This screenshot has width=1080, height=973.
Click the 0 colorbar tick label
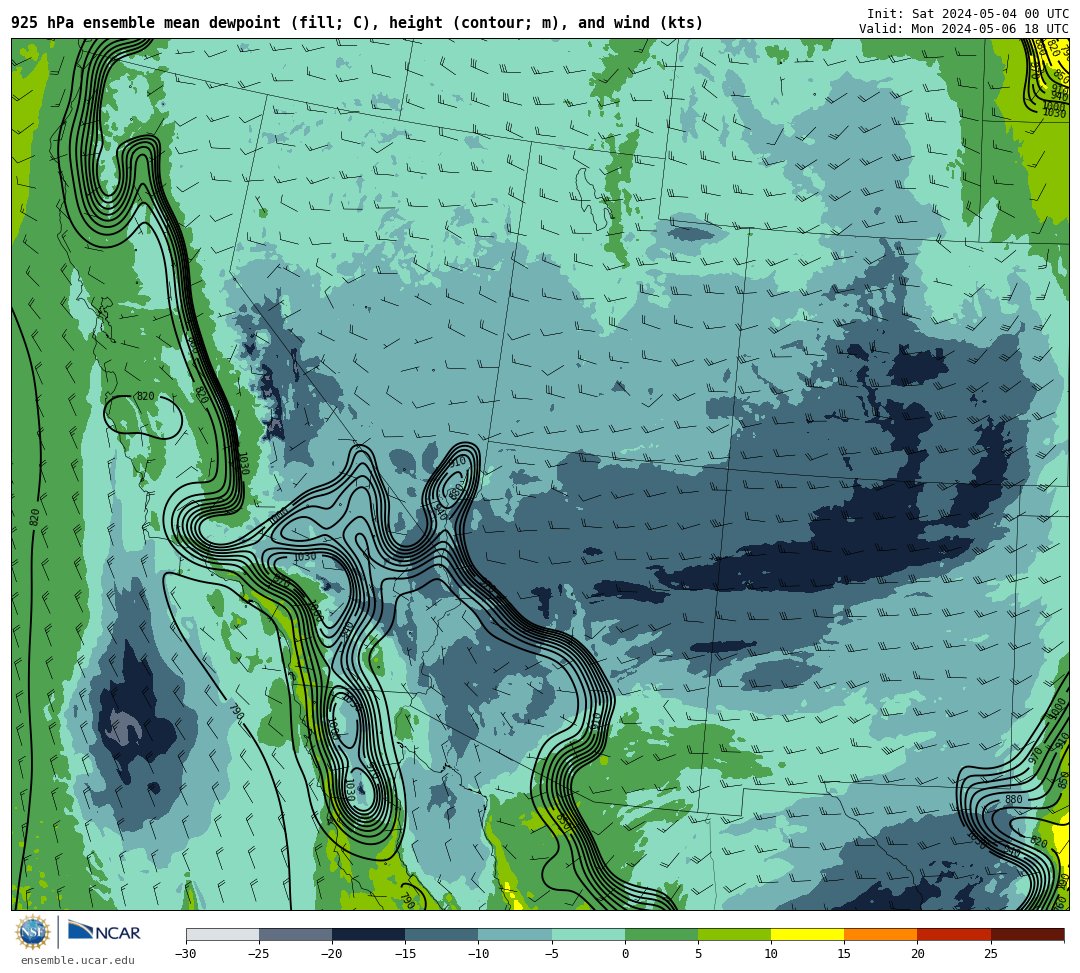click(625, 954)
